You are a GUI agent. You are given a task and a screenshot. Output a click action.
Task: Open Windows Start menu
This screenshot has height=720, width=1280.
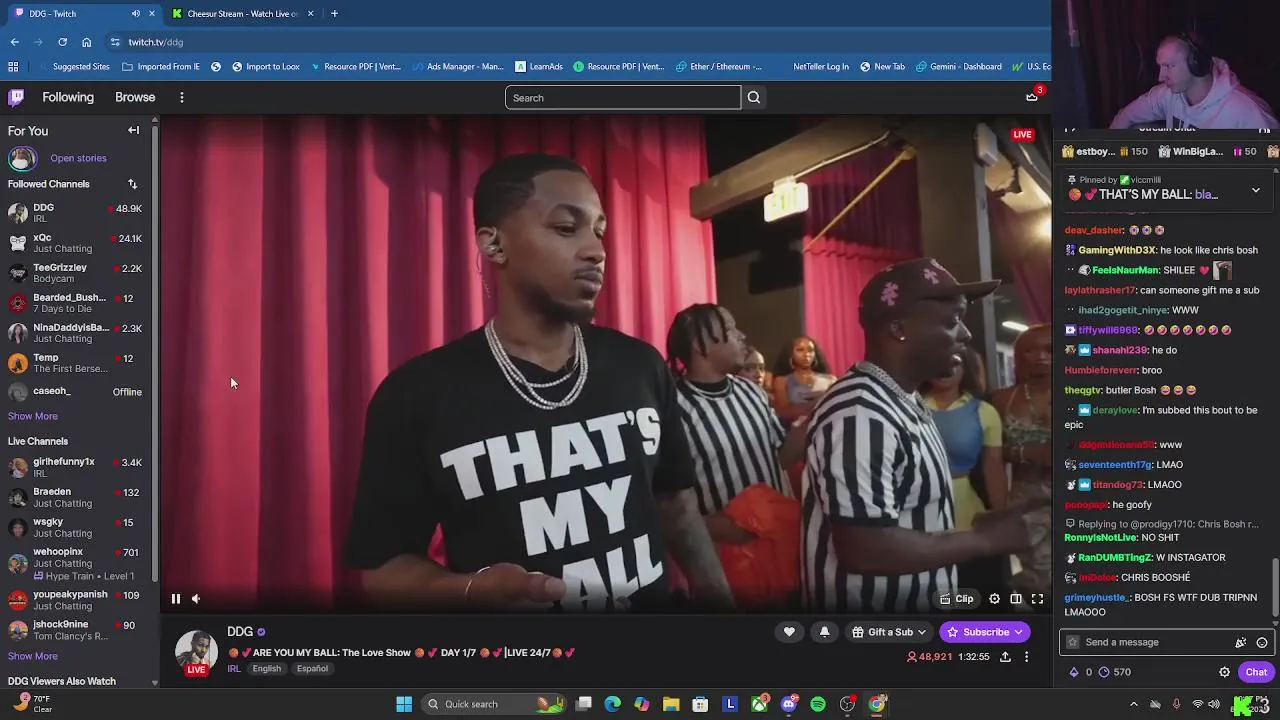(404, 704)
